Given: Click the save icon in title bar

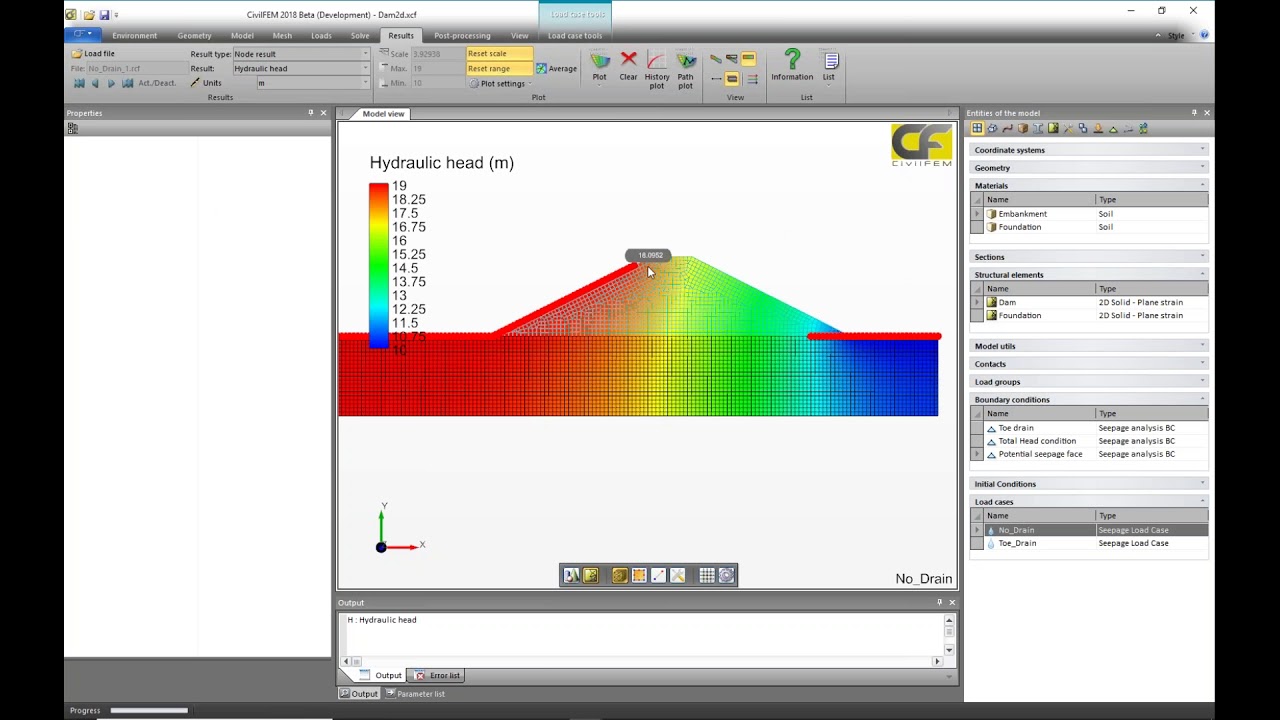Looking at the screenshot, I should tap(103, 15).
